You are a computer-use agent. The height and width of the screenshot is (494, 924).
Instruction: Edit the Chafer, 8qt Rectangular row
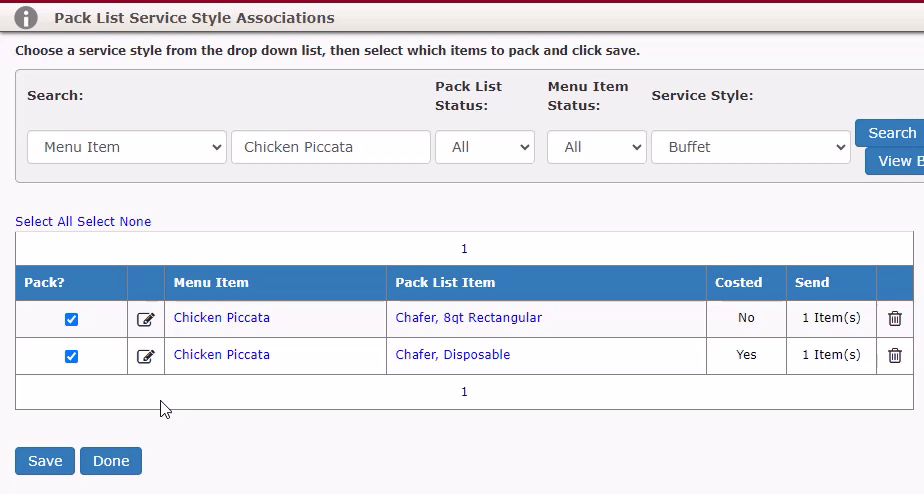click(146, 320)
